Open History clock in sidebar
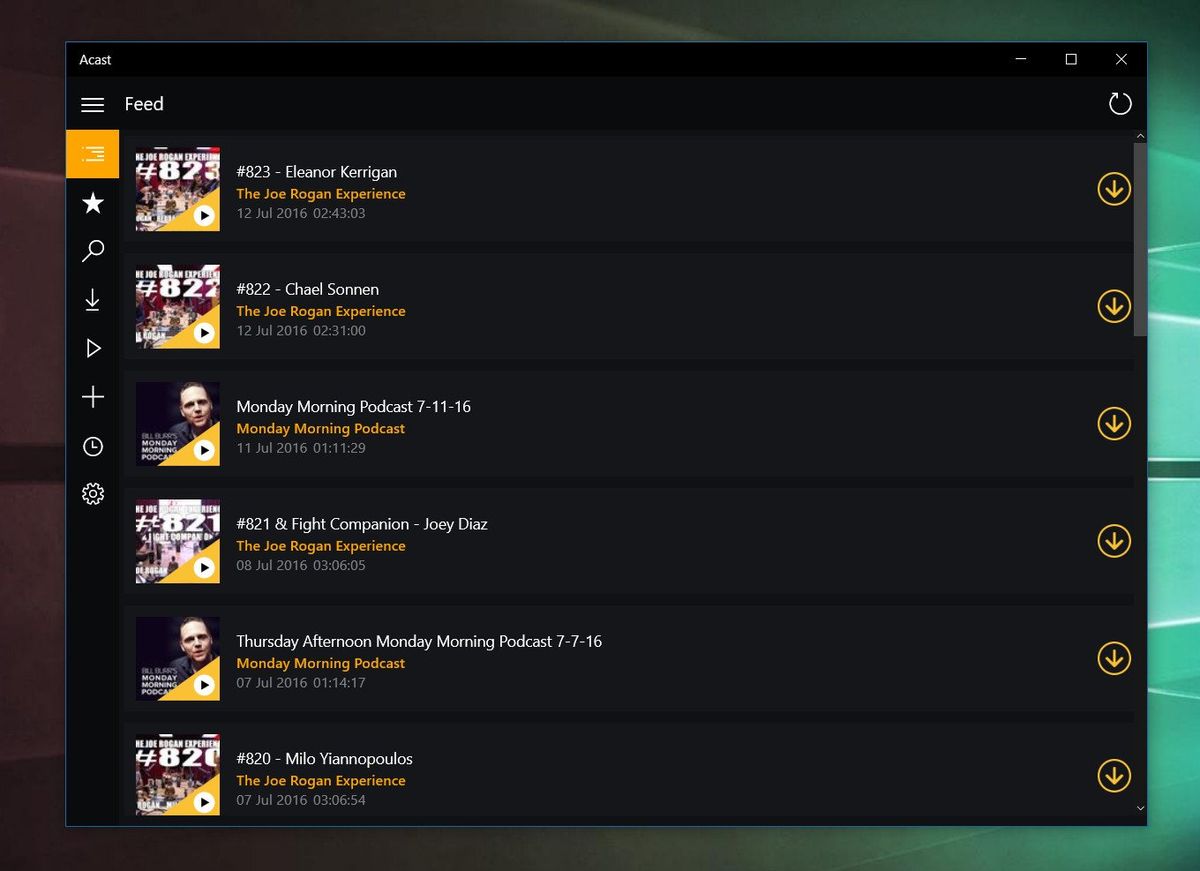 click(93, 446)
